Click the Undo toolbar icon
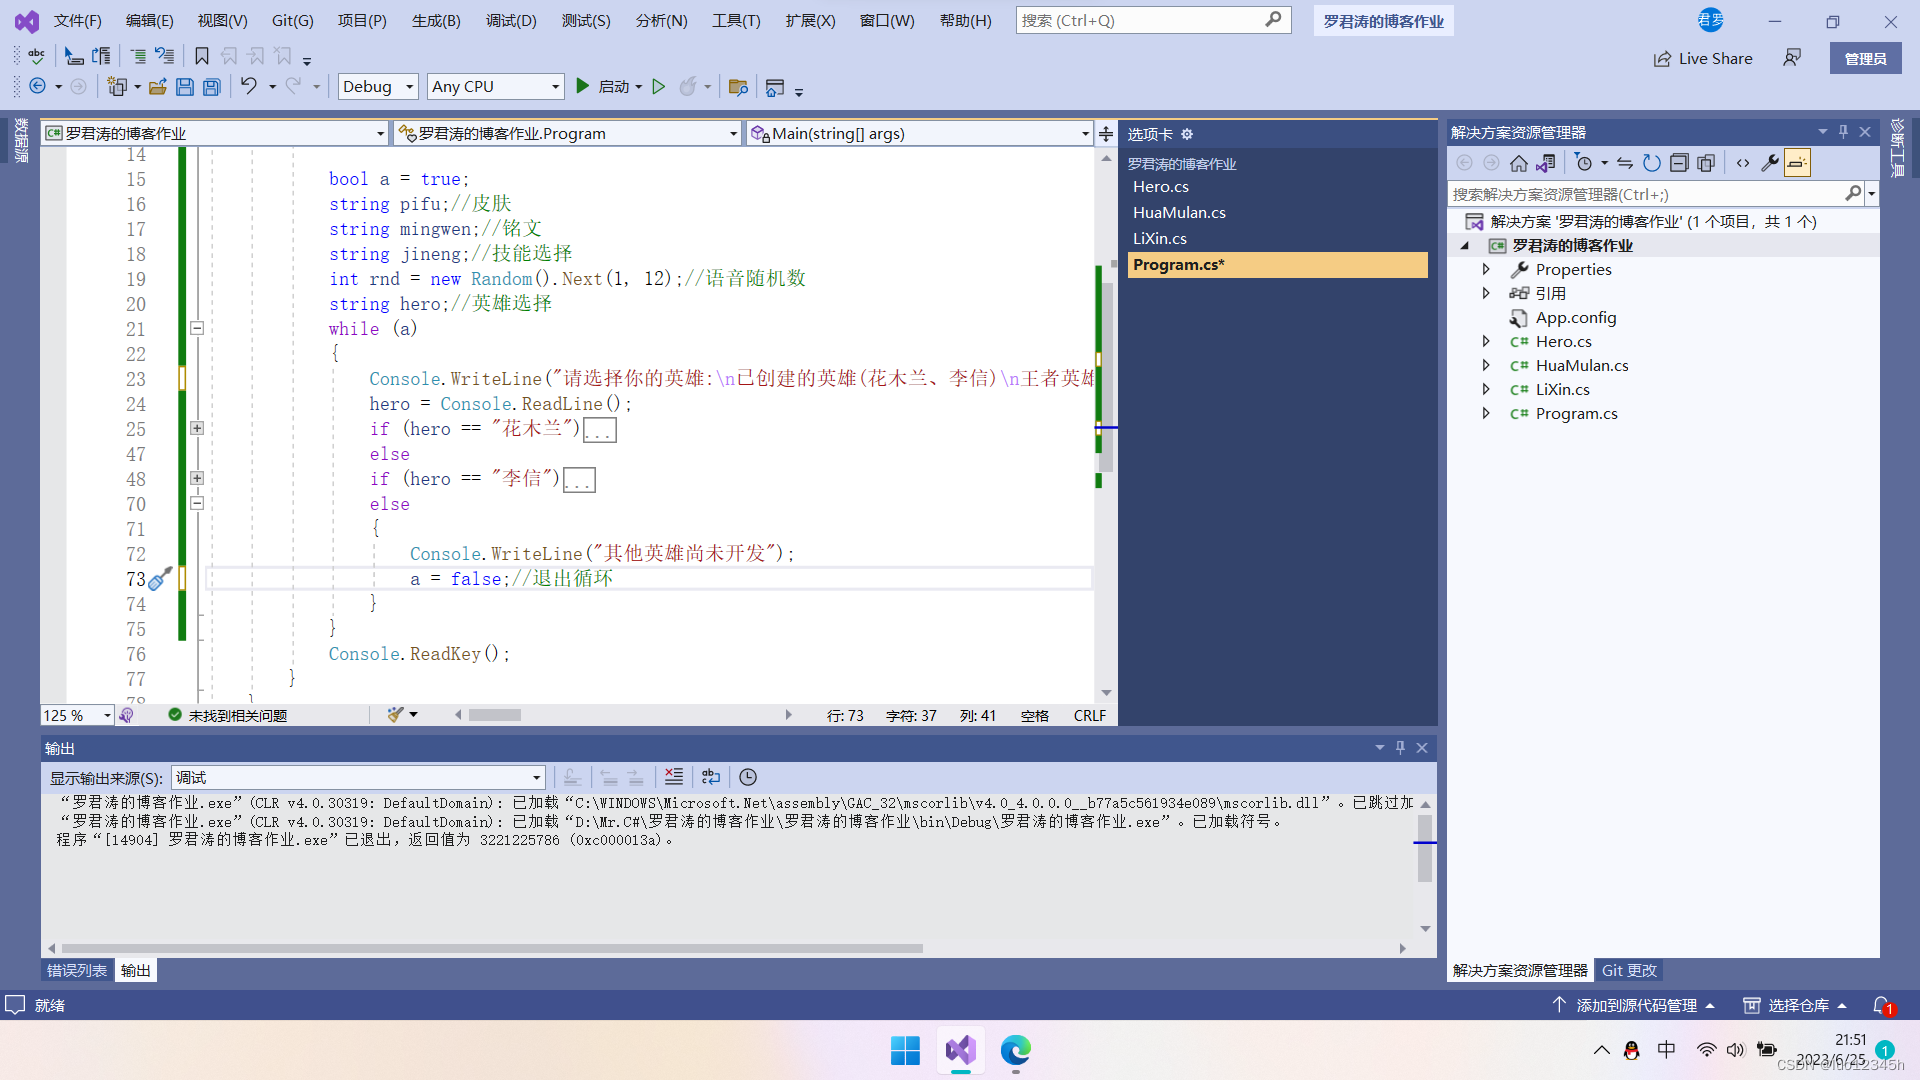 tap(248, 87)
